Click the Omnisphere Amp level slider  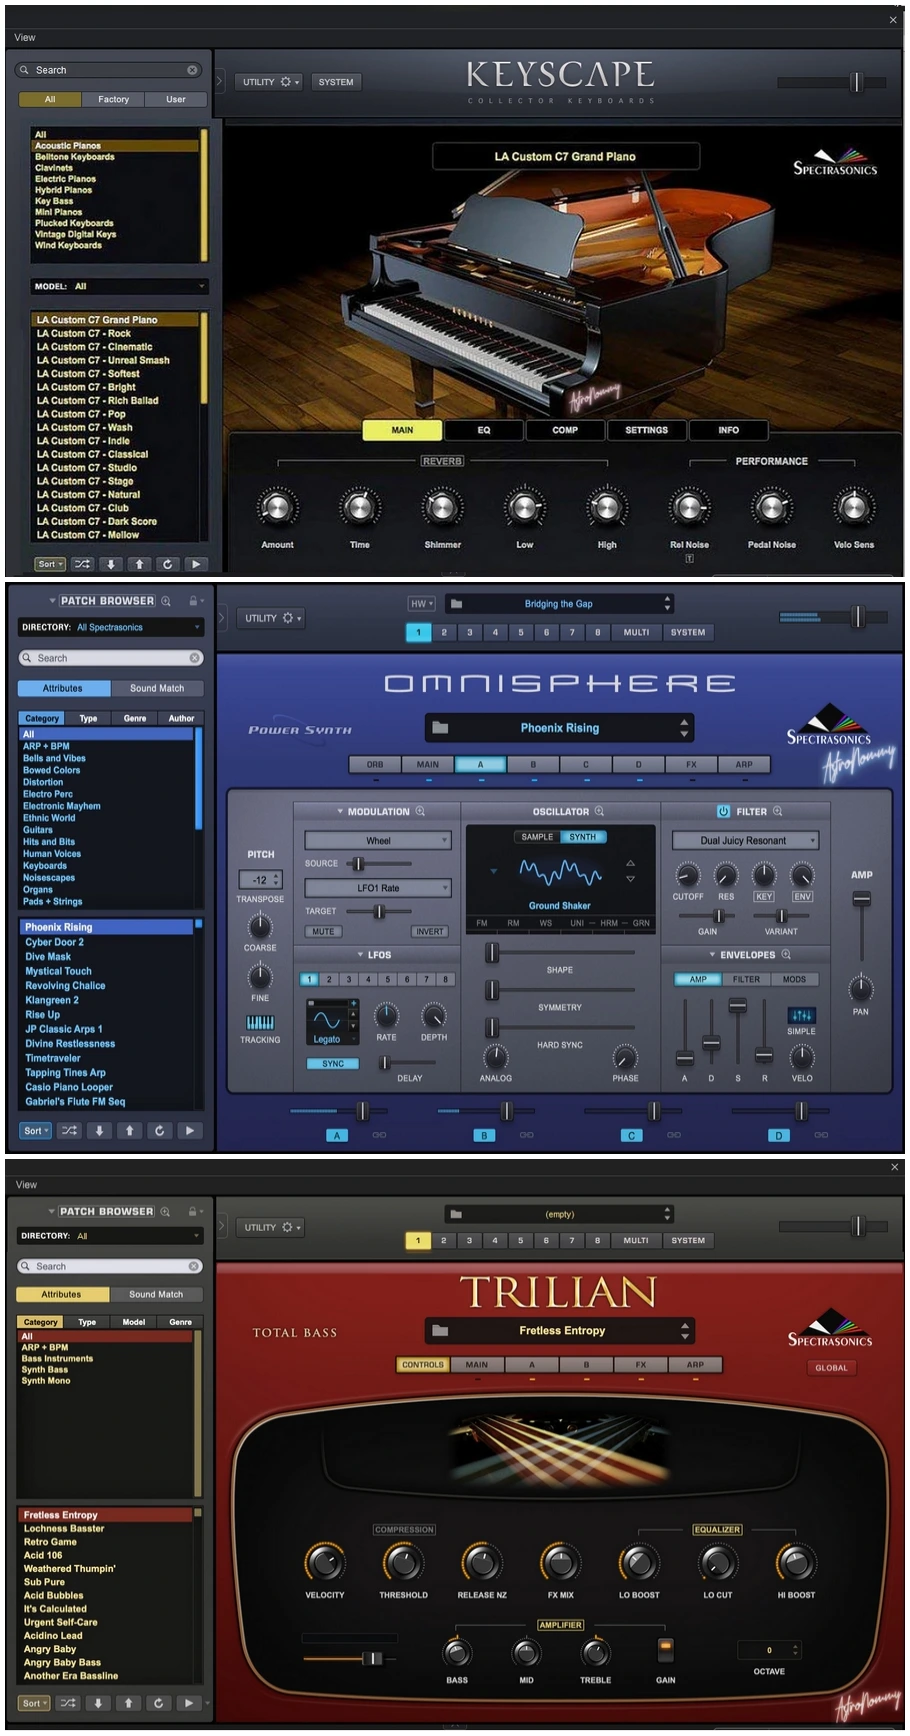[x=861, y=899]
